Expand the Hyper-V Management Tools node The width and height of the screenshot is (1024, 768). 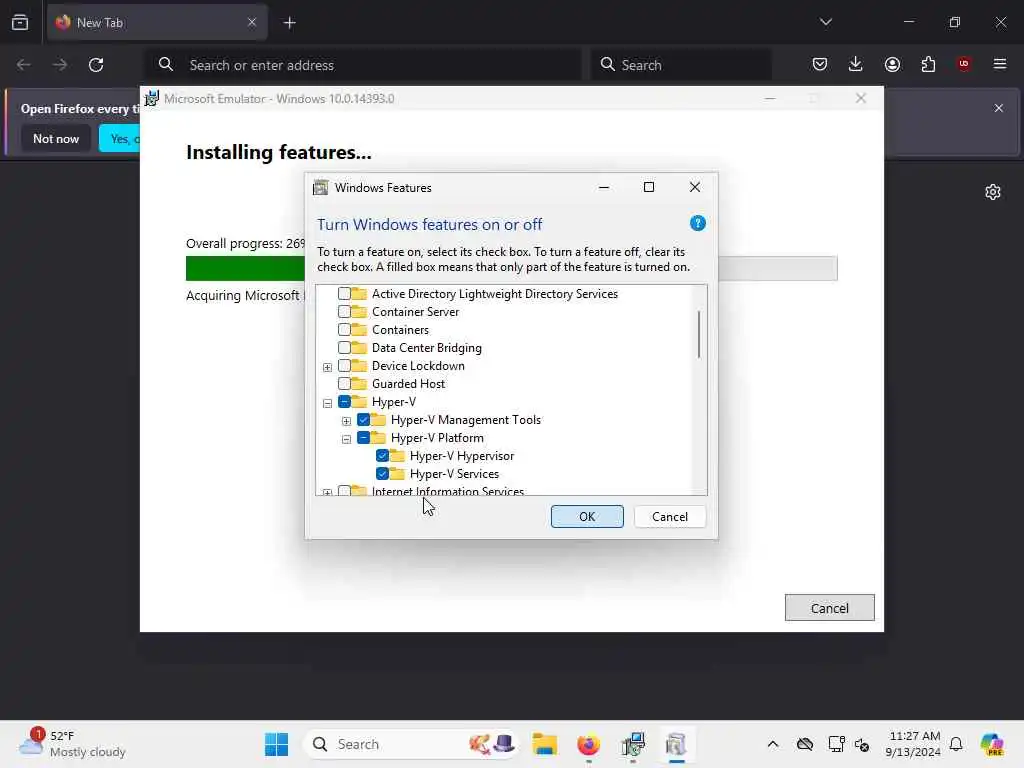coord(346,421)
